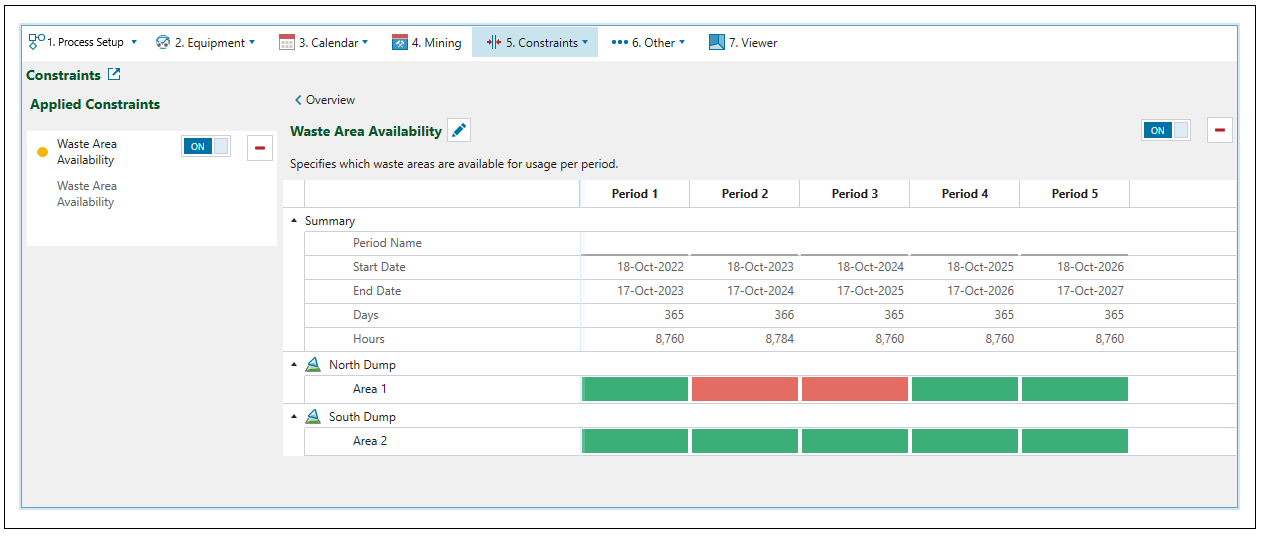Open the Constraints dropdown arrow
1263x536 pixels.
[x=585, y=43]
